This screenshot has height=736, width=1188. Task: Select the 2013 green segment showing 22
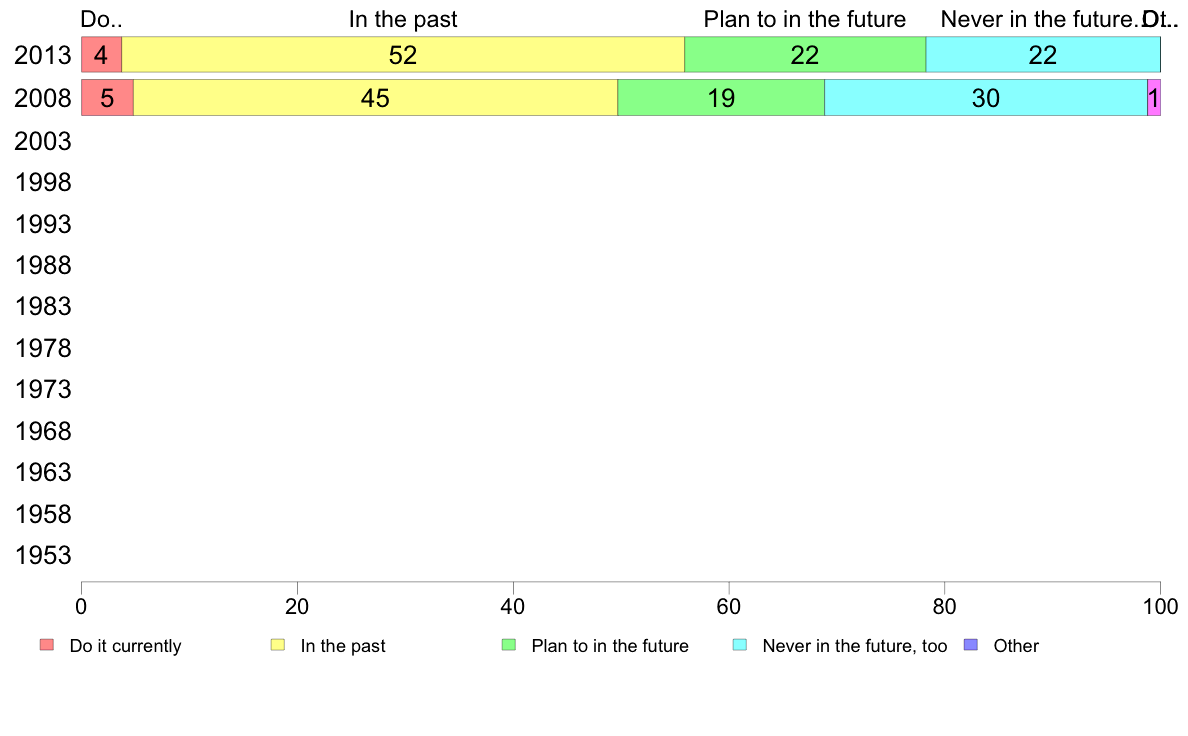coord(805,55)
